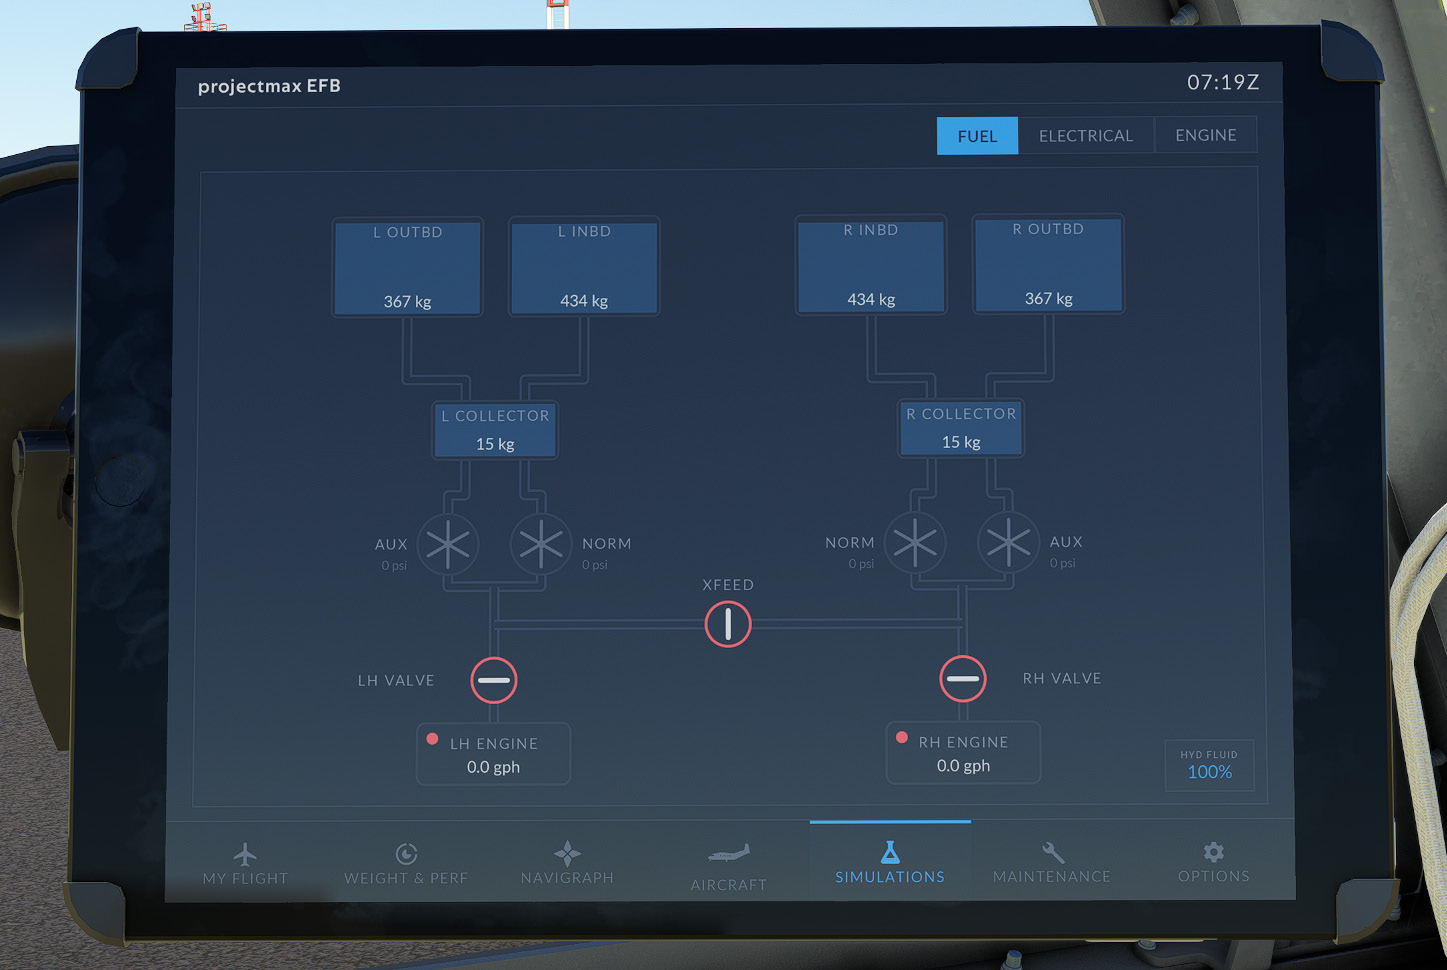Click the left NORM fuel pump icon
Image resolution: width=1447 pixels, height=970 pixels.
pyautogui.click(x=541, y=544)
